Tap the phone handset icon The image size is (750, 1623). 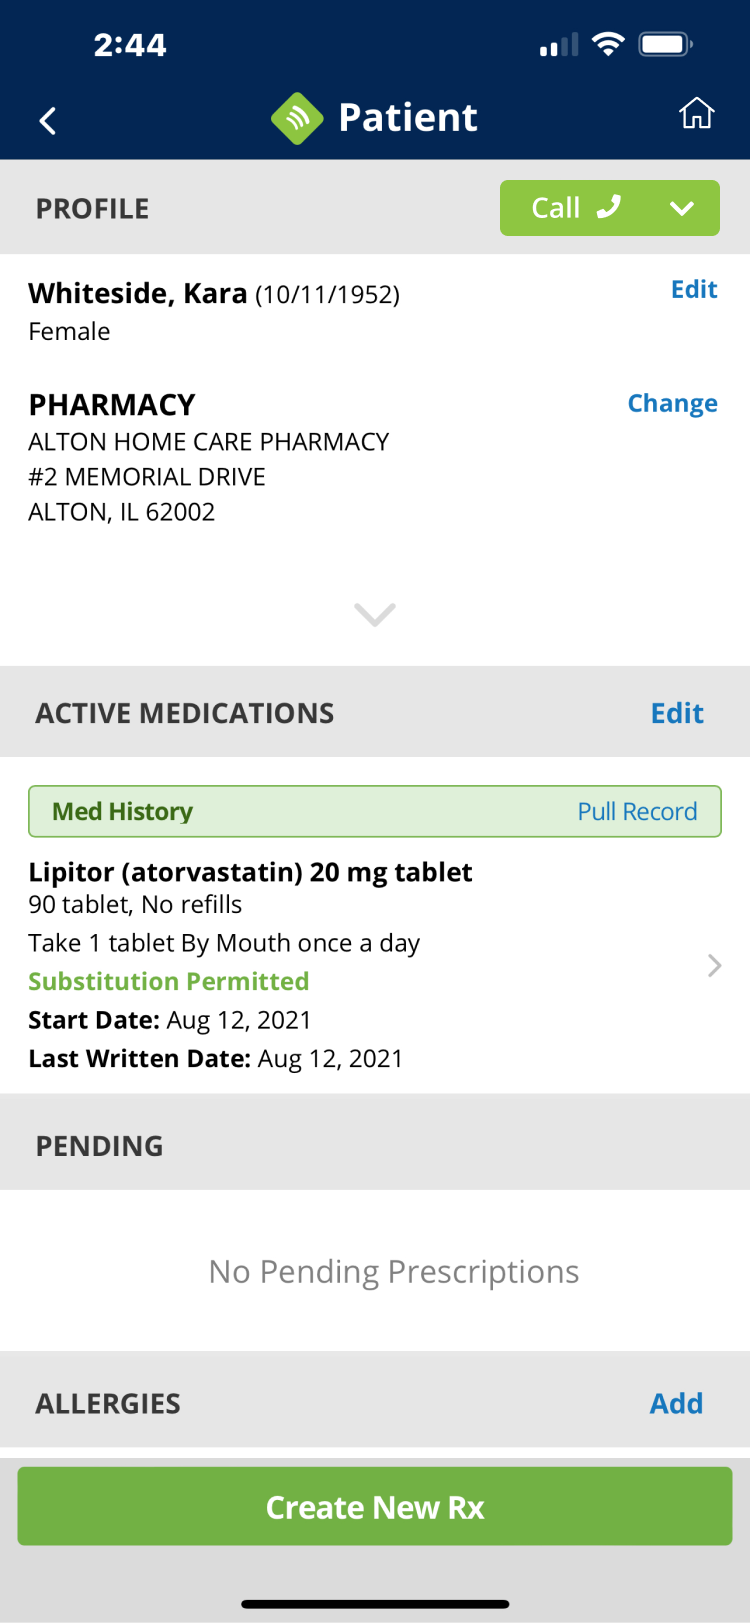(x=608, y=207)
